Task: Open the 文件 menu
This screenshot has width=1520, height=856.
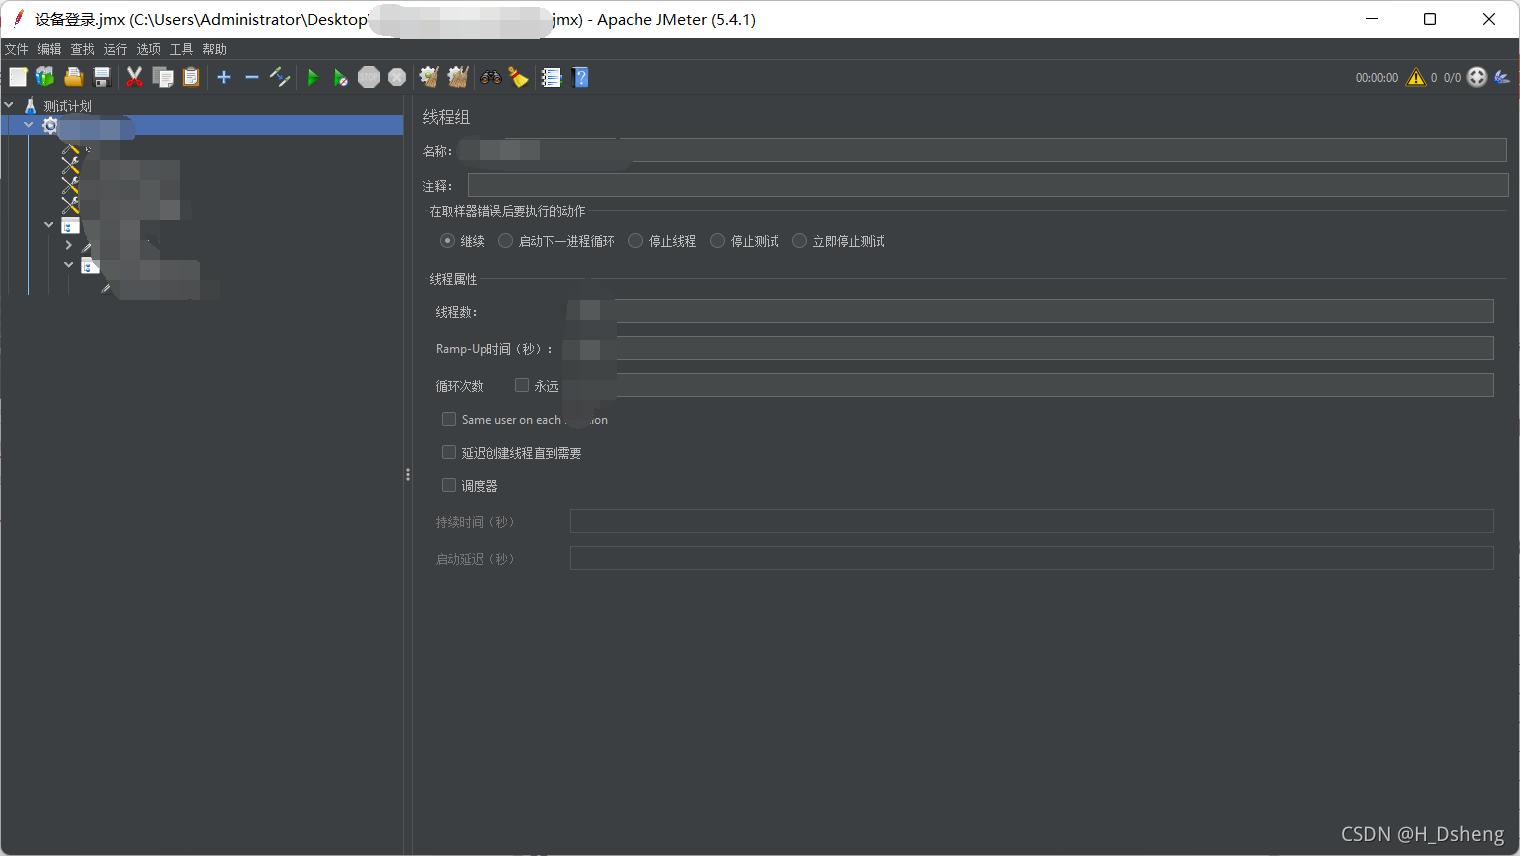Action: click(x=17, y=49)
